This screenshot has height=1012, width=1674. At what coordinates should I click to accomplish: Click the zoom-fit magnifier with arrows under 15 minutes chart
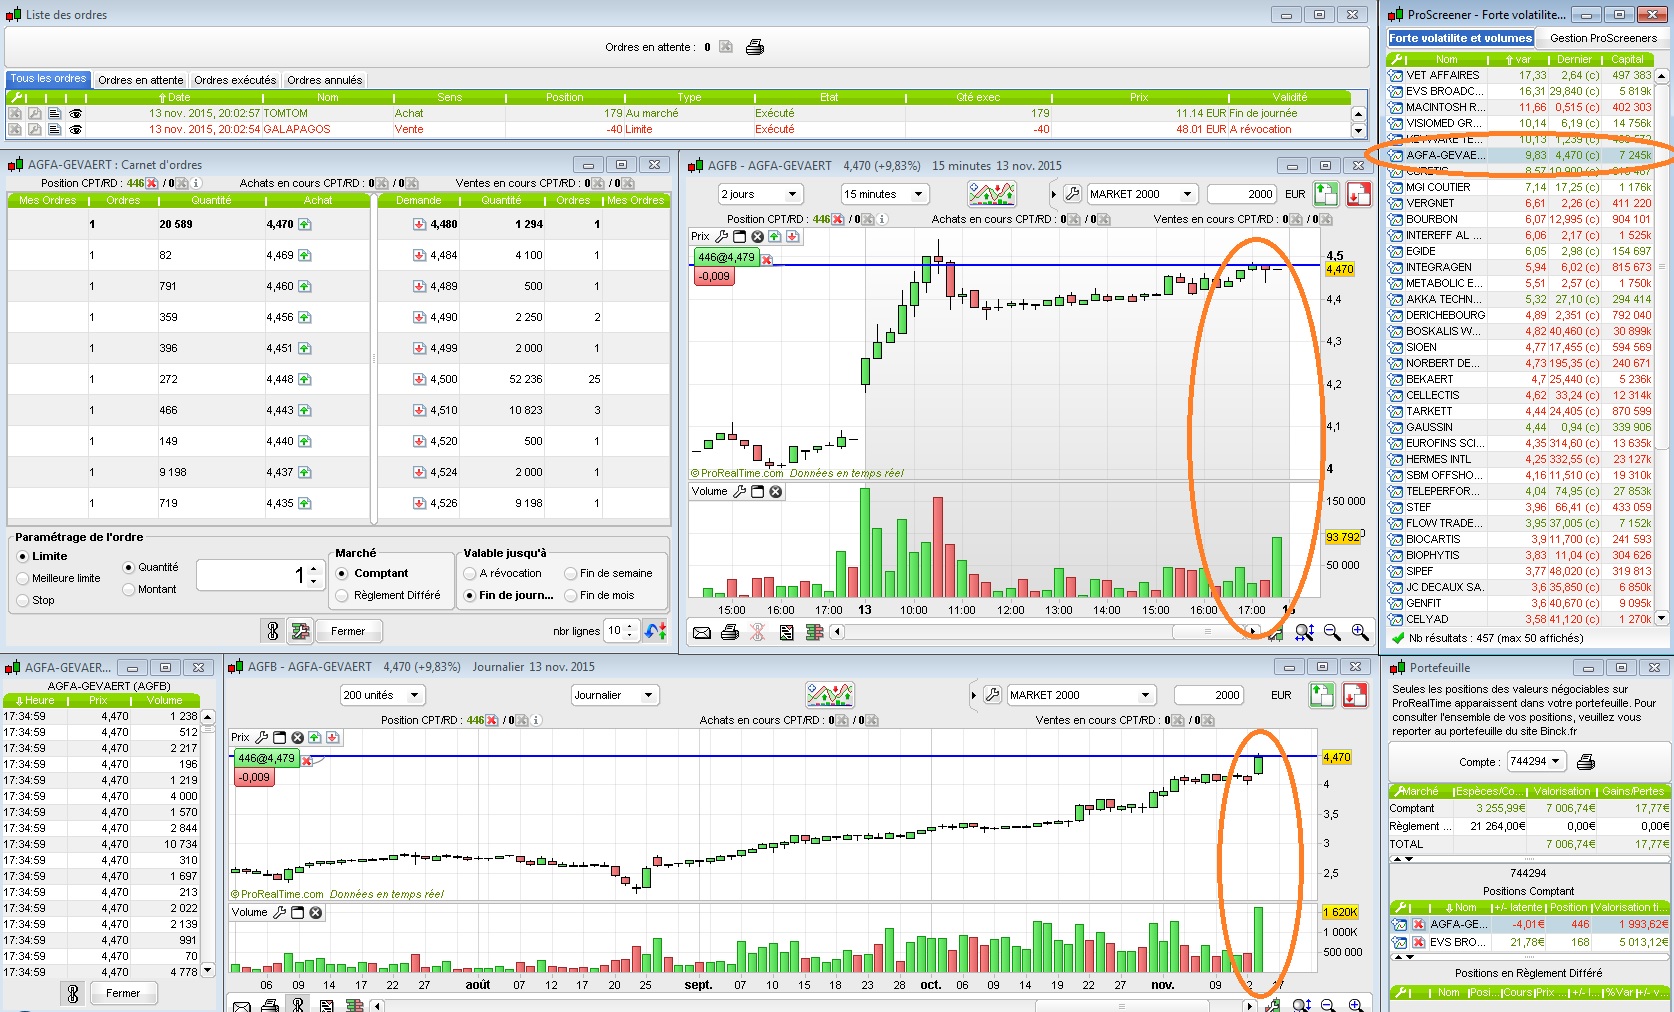coord(1304,632)
